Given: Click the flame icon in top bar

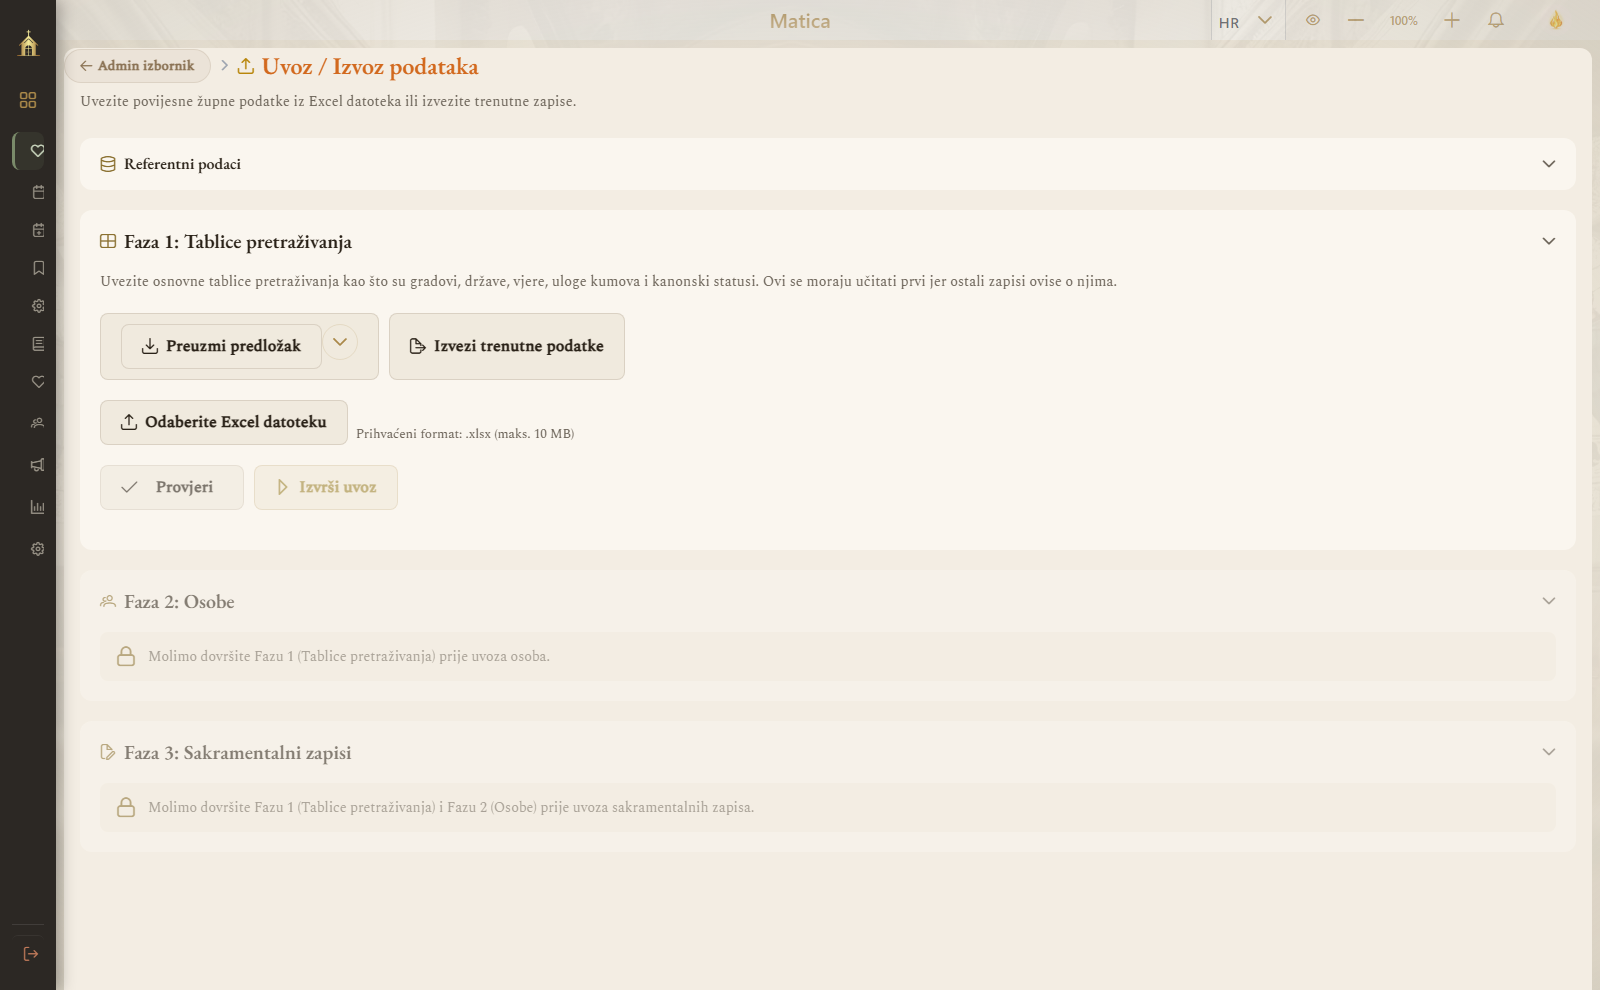Looking at the screenshot, I should (1556, 20).
